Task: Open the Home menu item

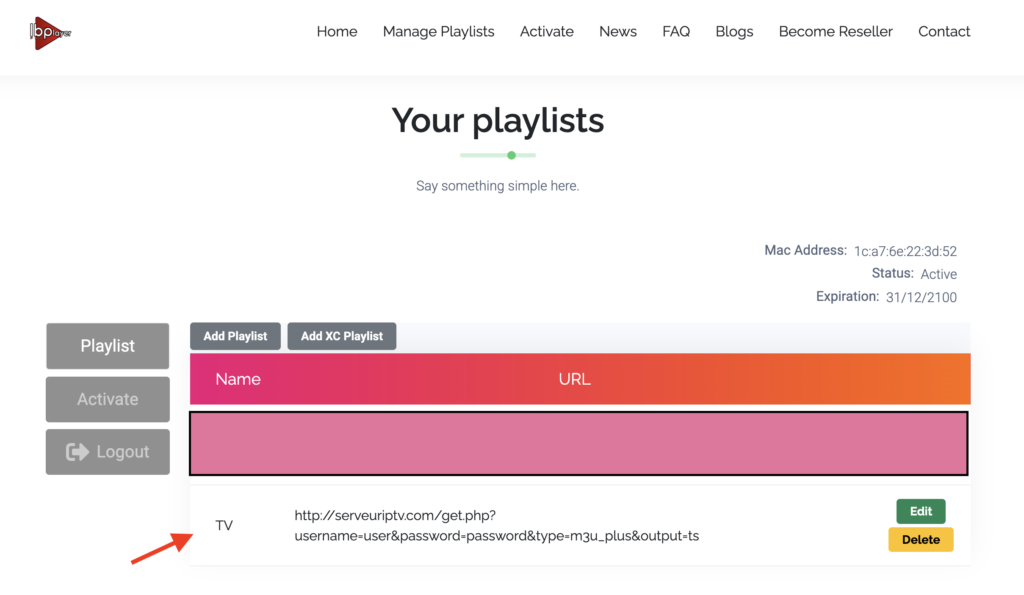Action: tap(337, 31)
